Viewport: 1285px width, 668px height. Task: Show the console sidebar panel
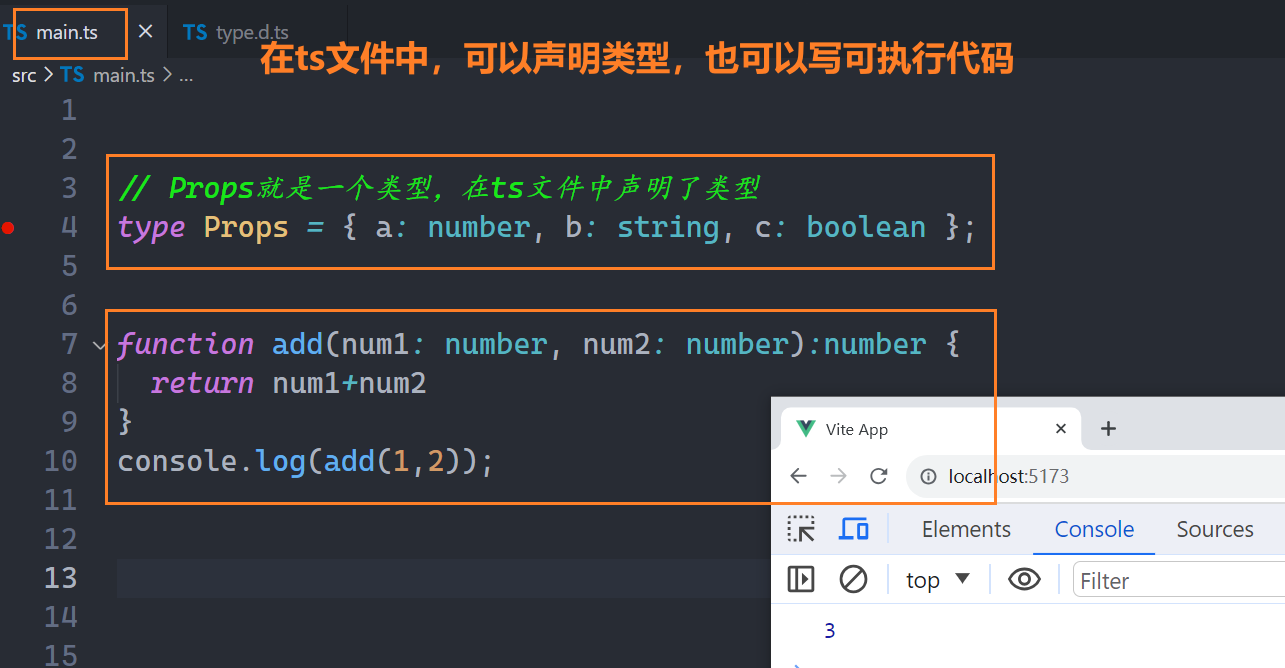801,579
